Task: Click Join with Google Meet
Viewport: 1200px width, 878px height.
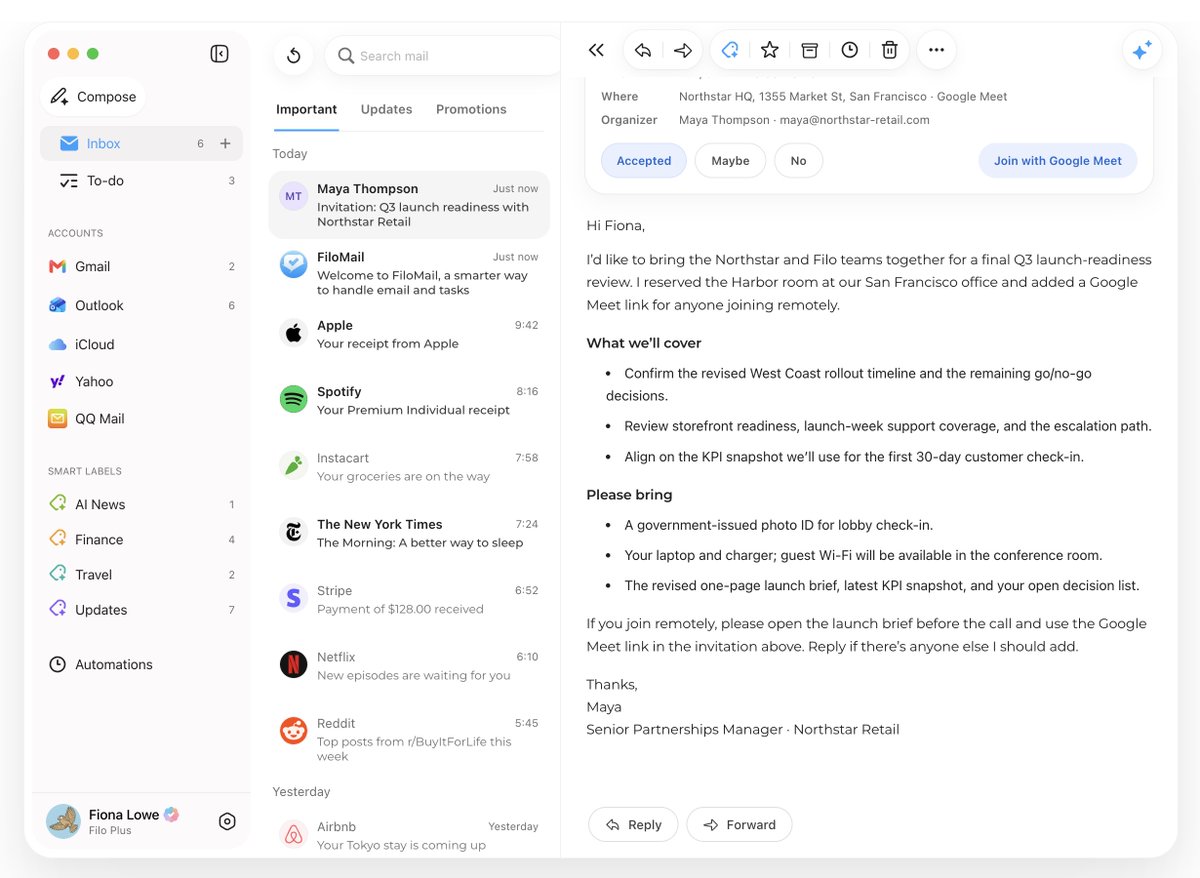Action: (x=1057, y=161)
